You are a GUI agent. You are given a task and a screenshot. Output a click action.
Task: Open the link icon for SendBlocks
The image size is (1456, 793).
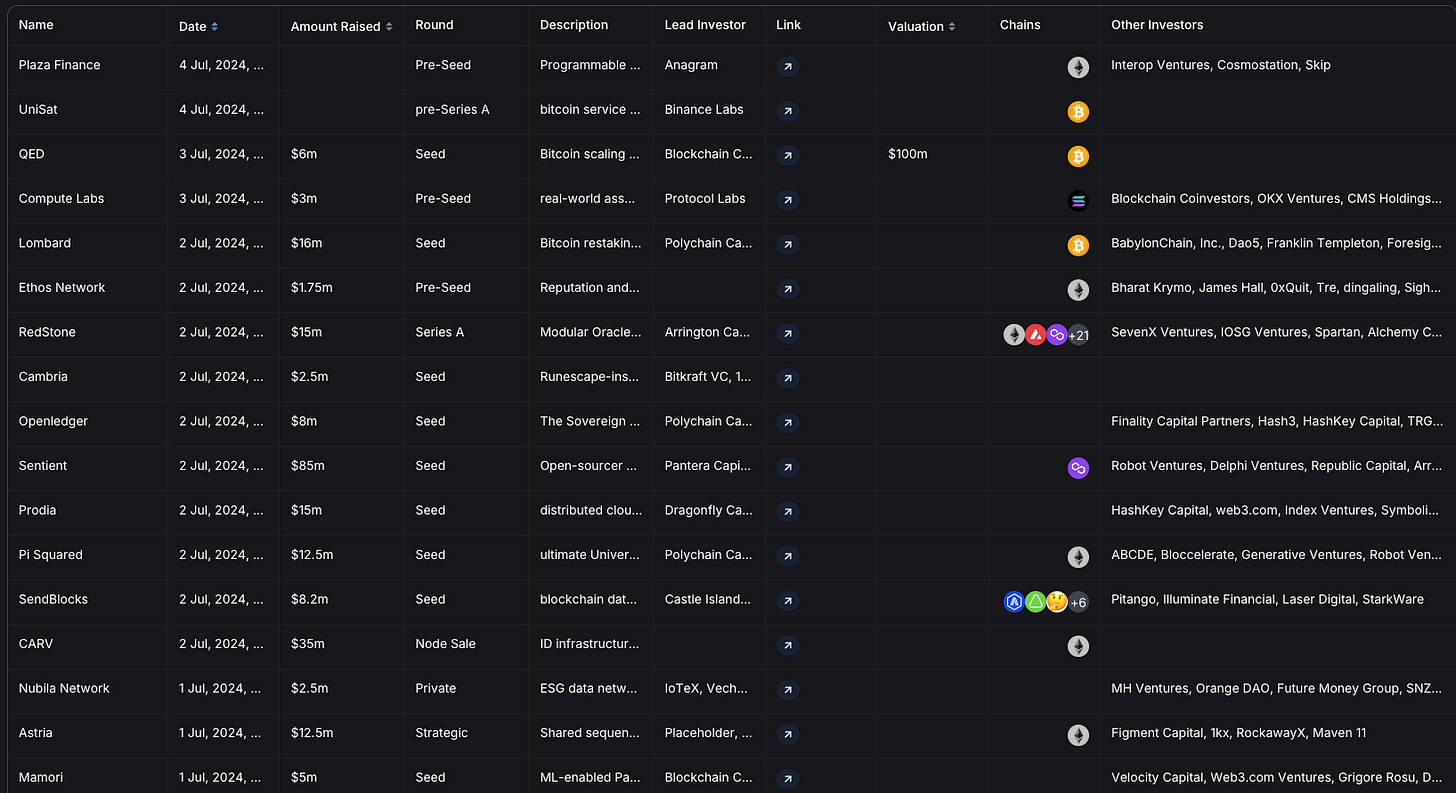(x=788, y=601)
